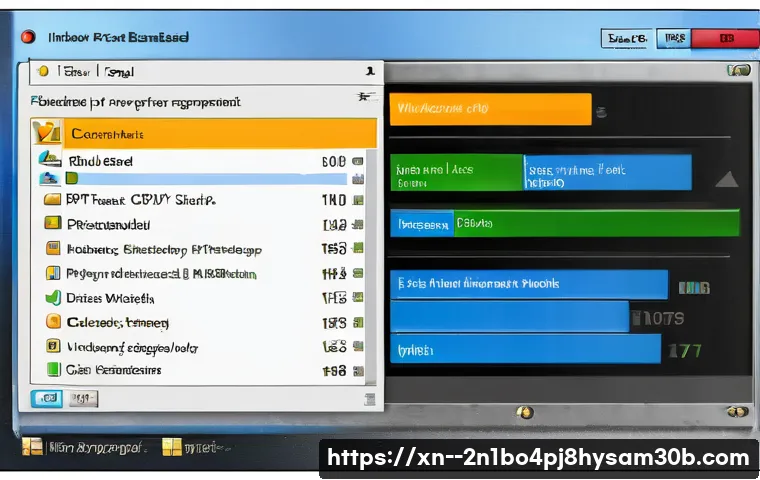Click the resize grip at the list panel corner
Image resolution: width=760 pixels, height=480 pixels.
pyautogui.click(x=370, y=400)
